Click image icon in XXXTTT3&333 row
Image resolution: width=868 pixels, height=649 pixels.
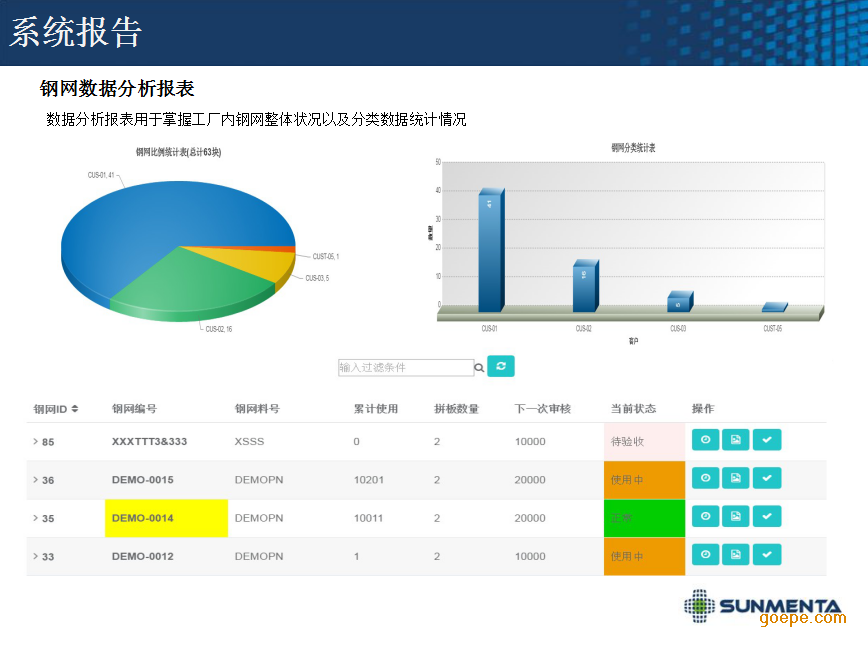(x=736, y=440)
